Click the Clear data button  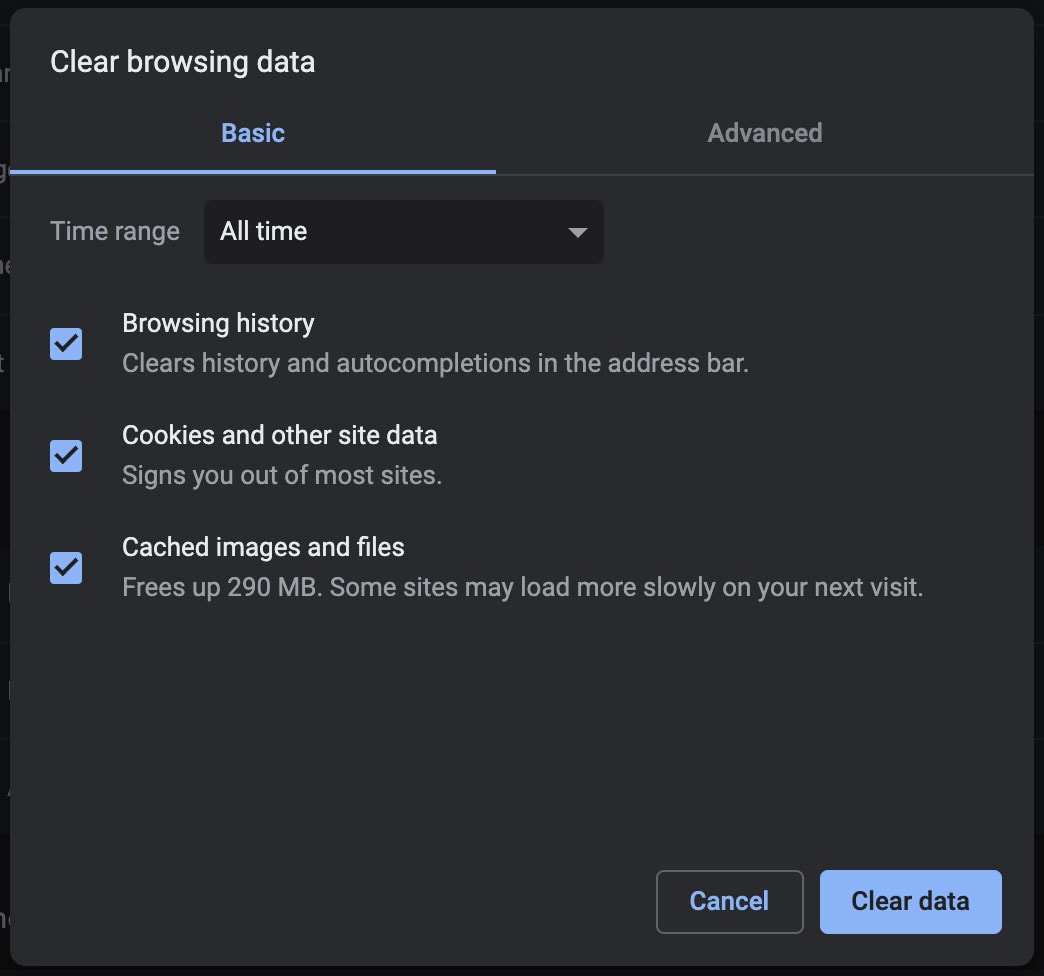coord(910,901)
